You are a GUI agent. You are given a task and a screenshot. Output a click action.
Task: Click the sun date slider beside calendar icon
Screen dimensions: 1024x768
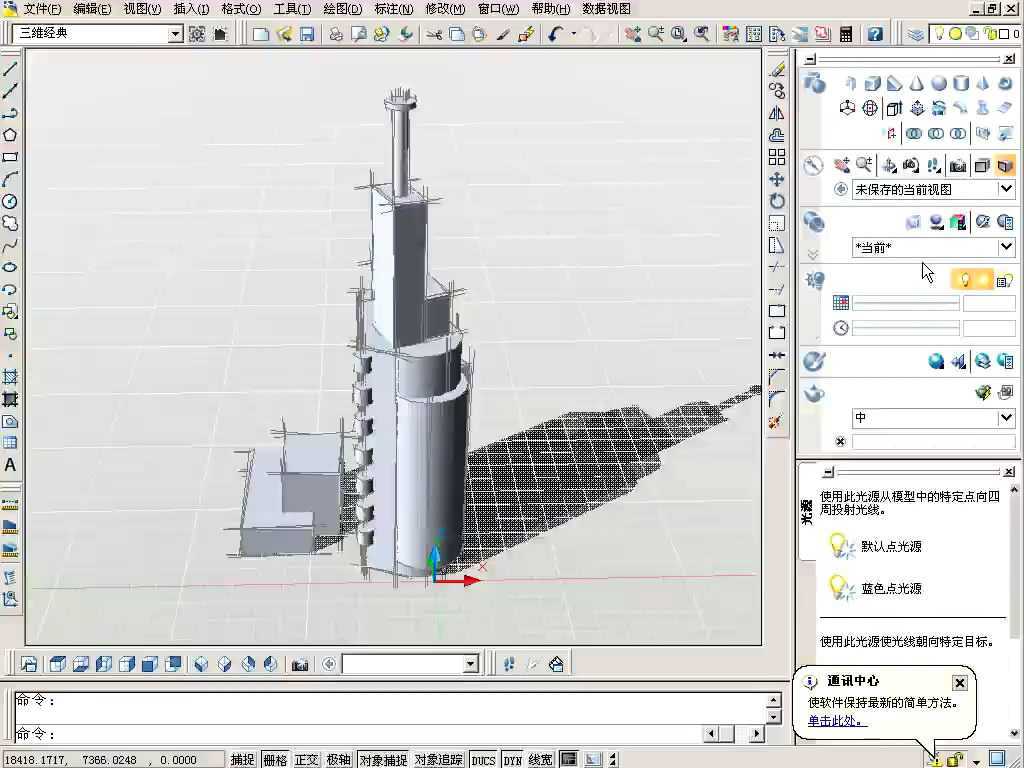tap(905, 303)
